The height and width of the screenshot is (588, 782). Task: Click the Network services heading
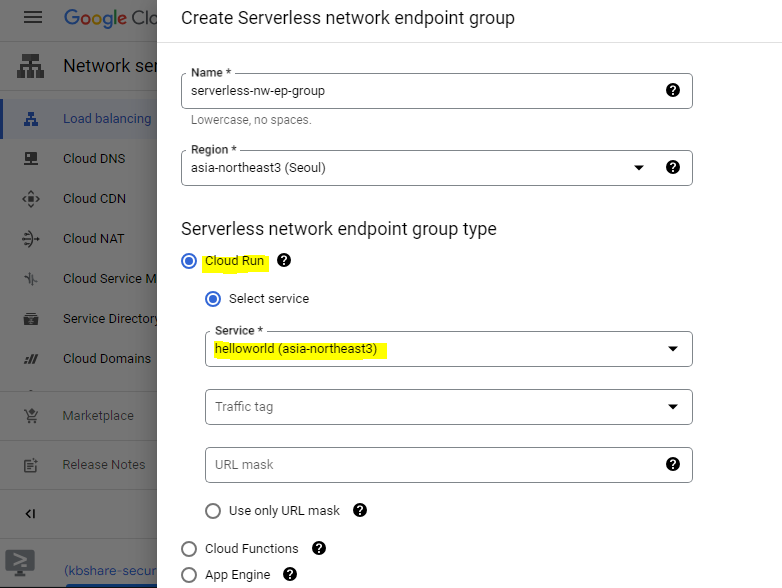coord(110,66)
